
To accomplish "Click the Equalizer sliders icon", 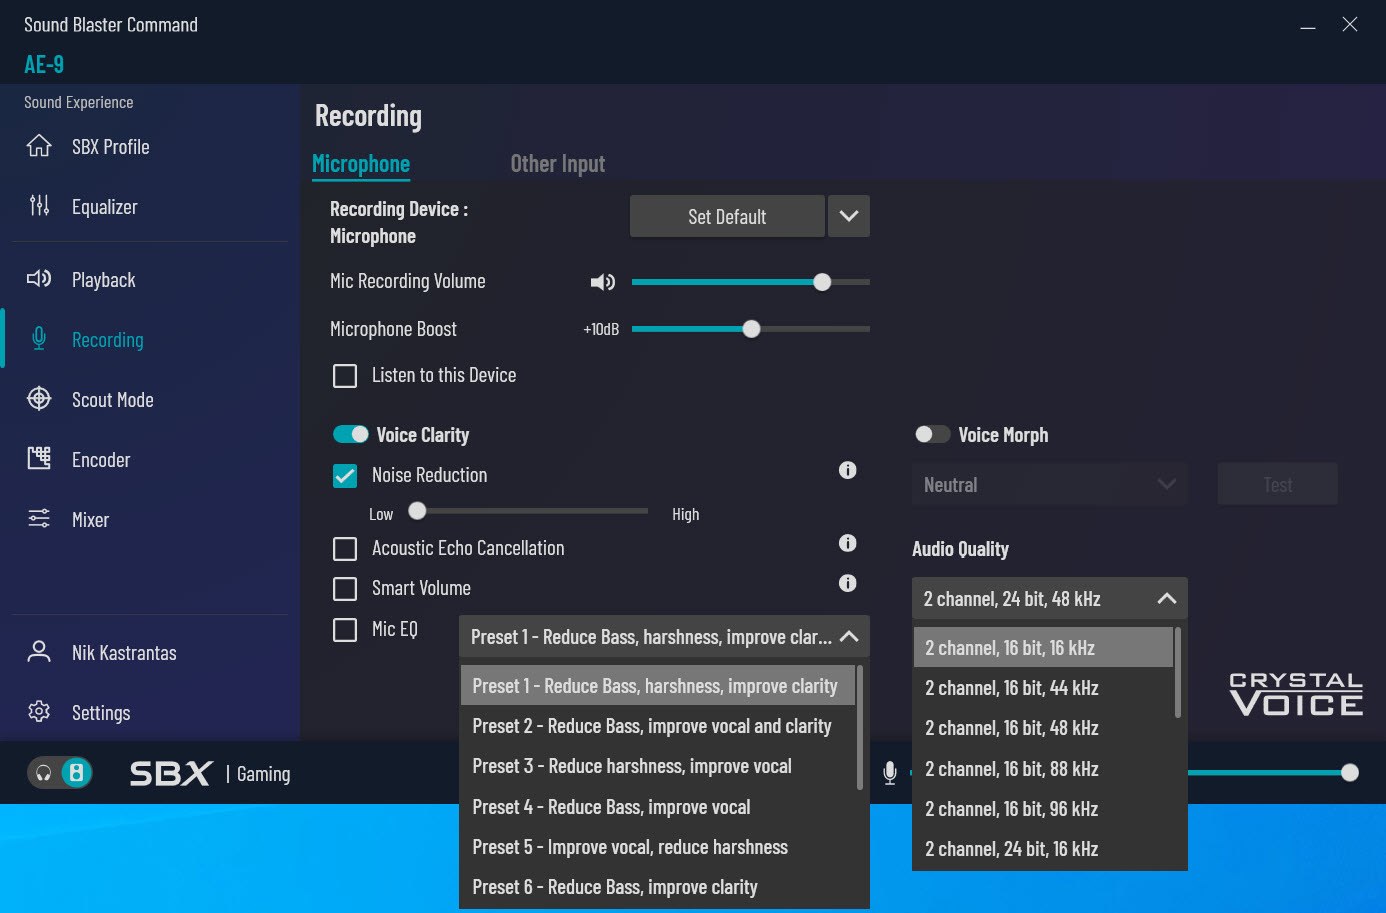I will click(x=39, y=206).
